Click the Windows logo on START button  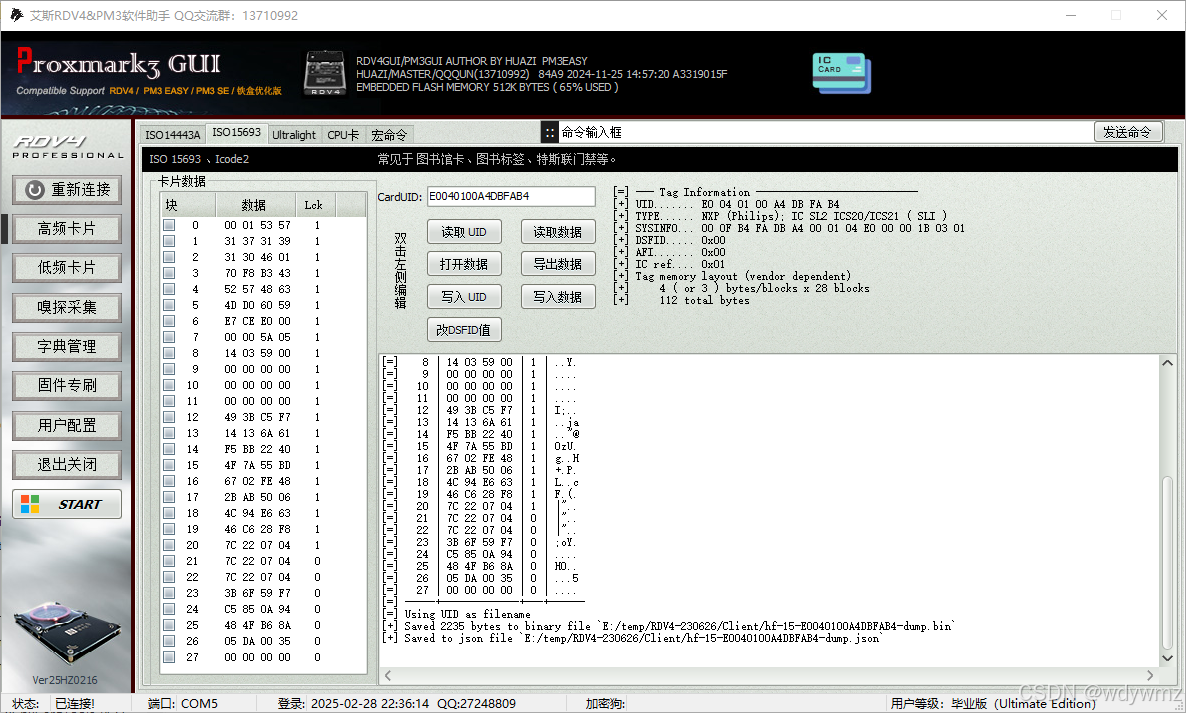tap(30, 504)
